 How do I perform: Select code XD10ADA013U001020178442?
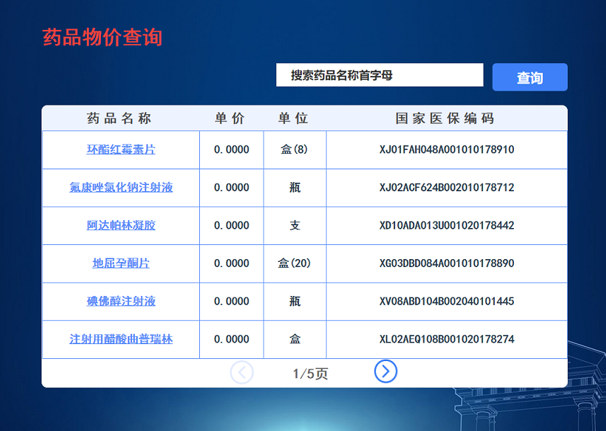447,225
